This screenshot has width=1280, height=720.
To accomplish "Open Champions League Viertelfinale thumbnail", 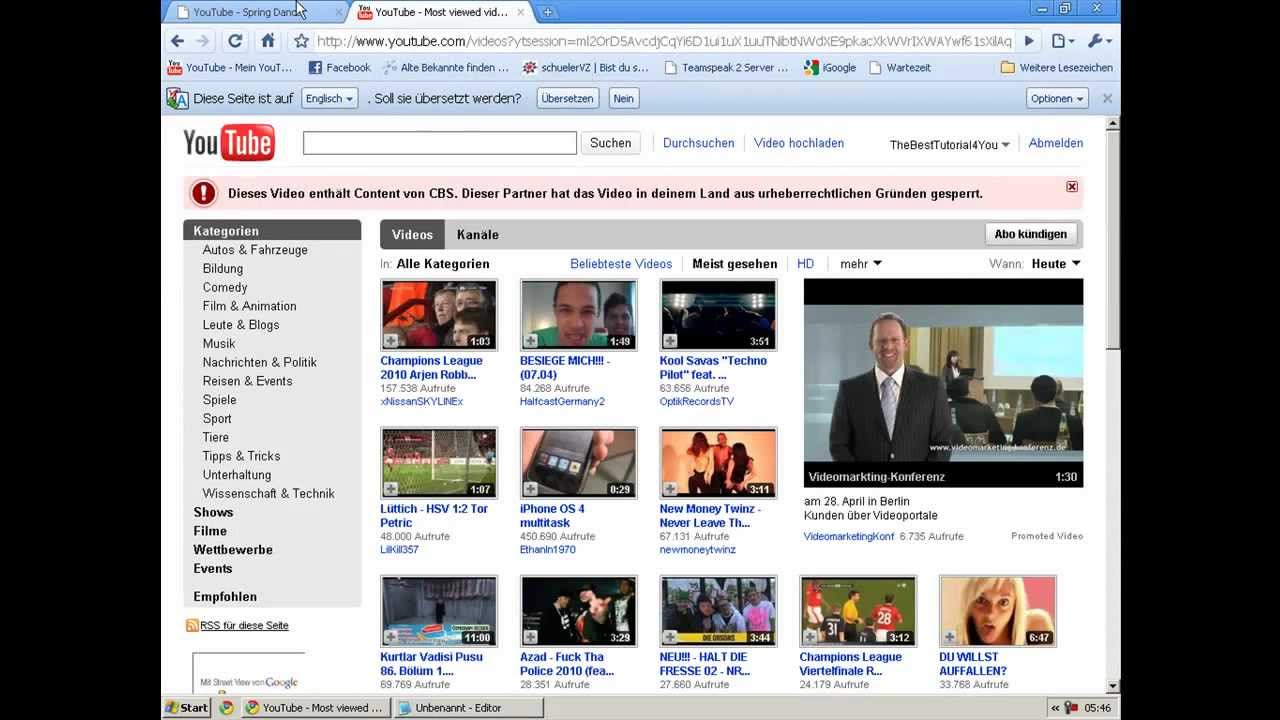I will [x=858, y=611].
